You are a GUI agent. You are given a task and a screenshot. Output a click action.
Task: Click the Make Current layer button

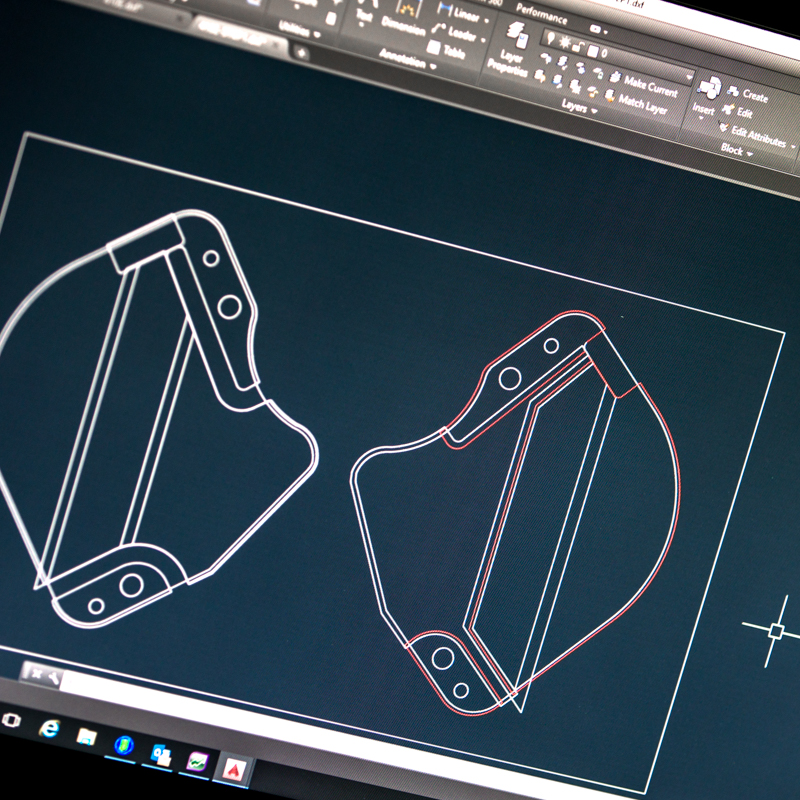click(644, 84)
